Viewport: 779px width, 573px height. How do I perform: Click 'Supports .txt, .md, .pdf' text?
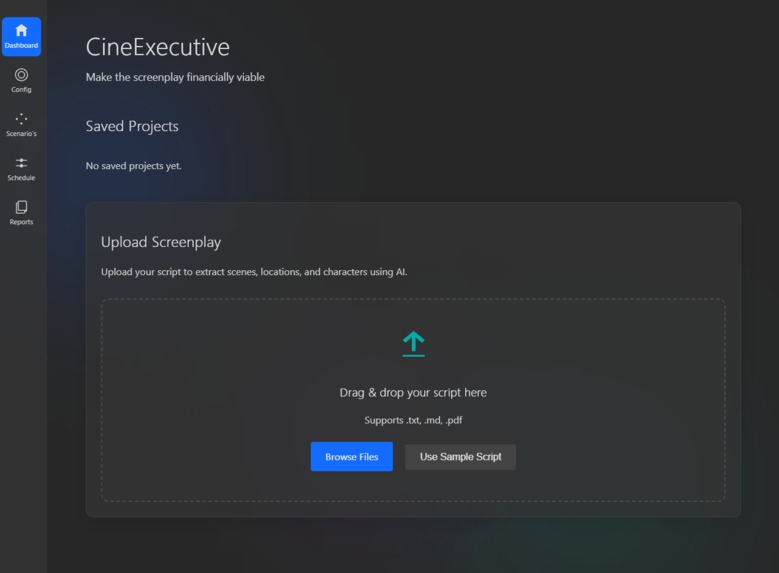click(x=413, y=420)
